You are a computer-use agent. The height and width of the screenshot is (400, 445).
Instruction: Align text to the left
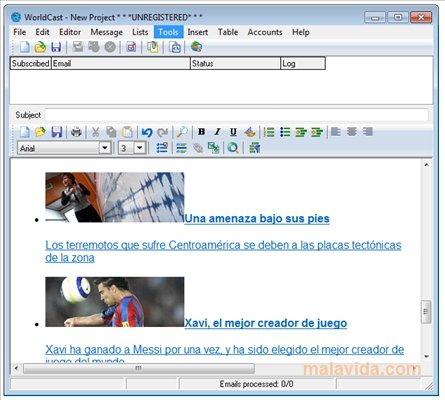click(336, 132)
